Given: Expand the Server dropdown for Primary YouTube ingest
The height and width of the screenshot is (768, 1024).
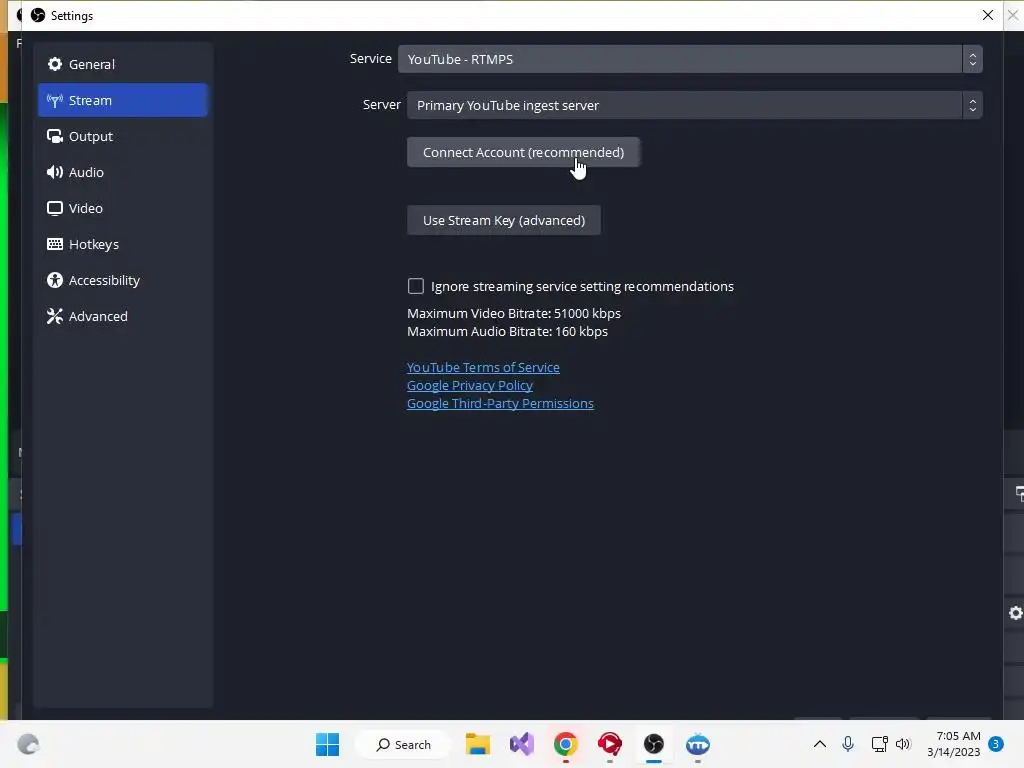Looking at the screenshot, I should click(694, 105).
